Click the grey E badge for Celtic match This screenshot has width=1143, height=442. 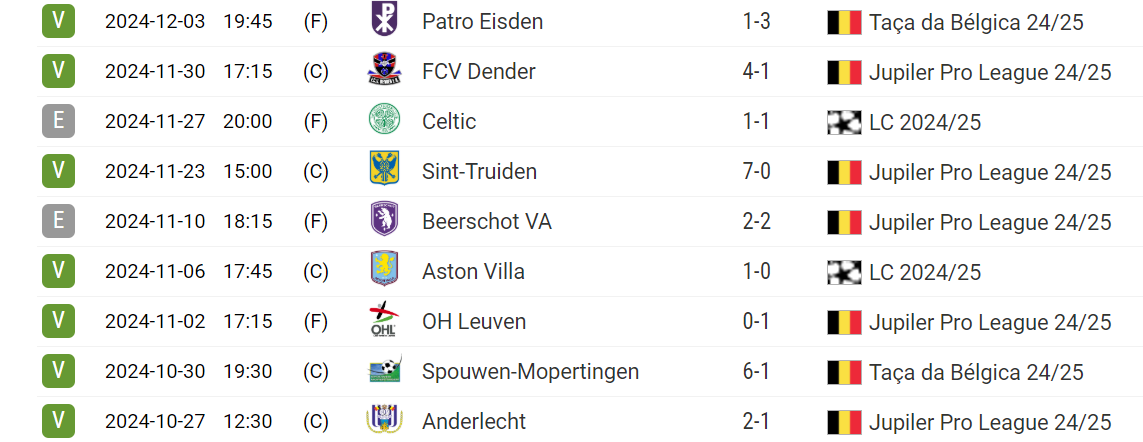[x=59, y=121]
